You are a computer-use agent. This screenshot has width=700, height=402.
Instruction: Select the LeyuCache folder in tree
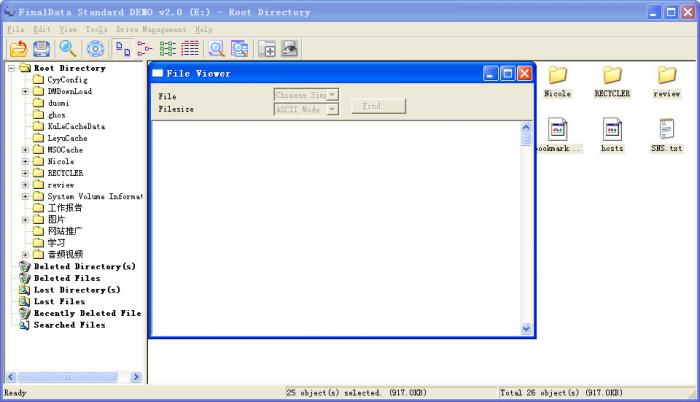pyautogui.click(x=67, y=138)
